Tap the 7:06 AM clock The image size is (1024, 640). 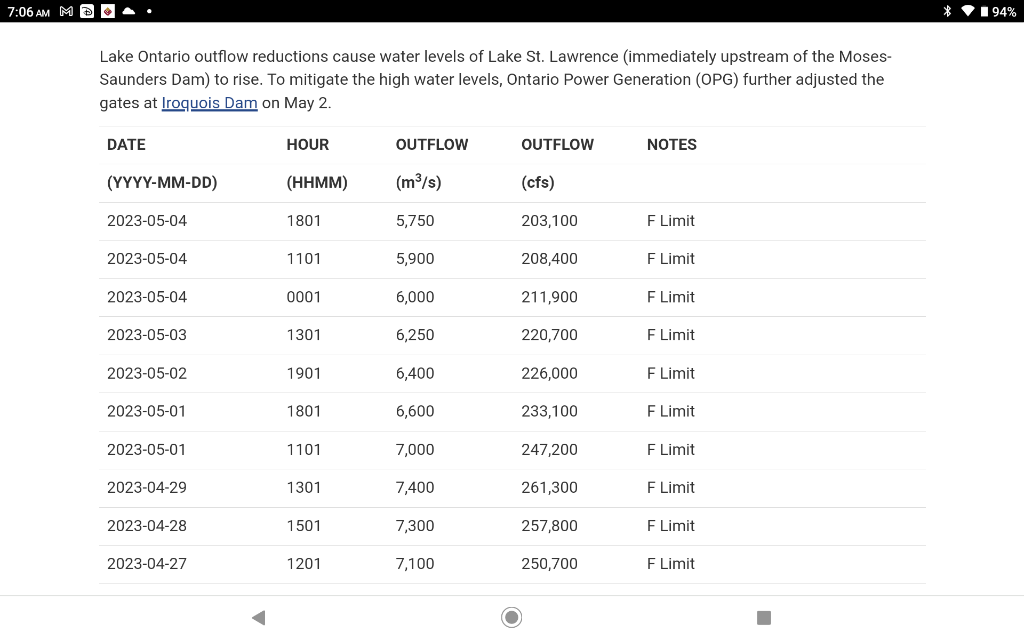click(x=28, y=11)
